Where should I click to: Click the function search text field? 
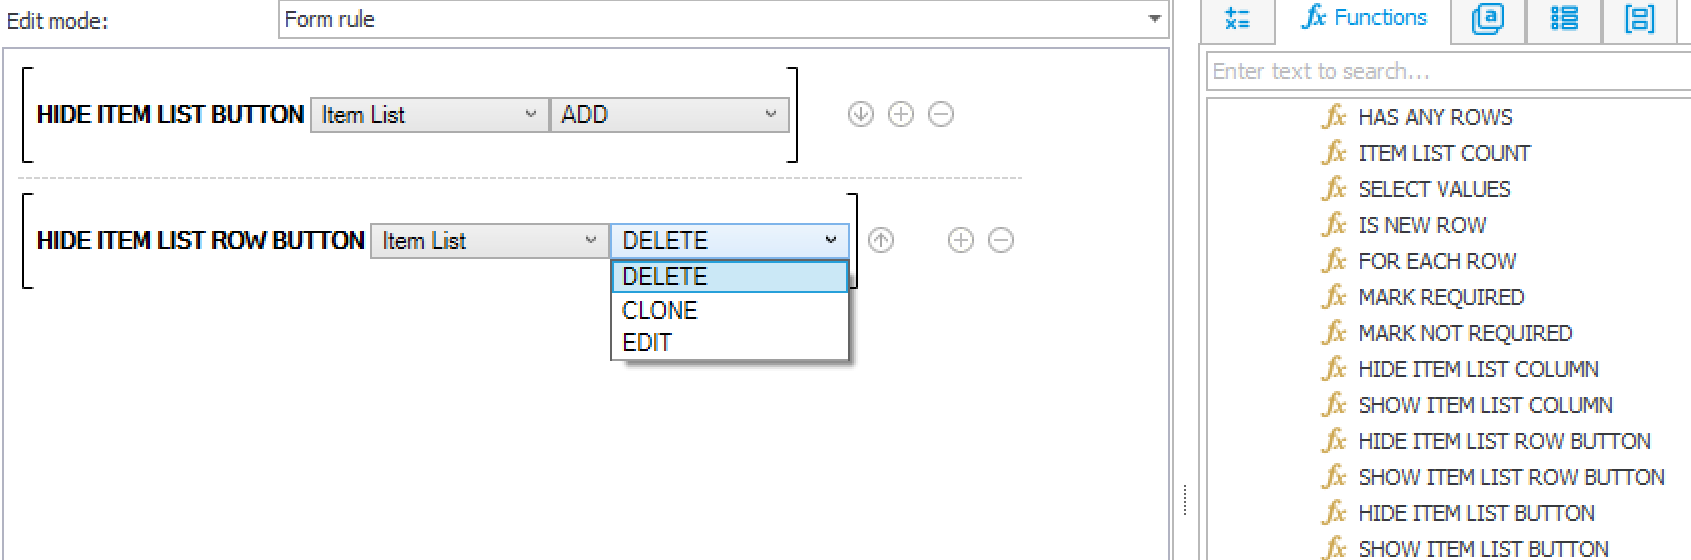coord(1449,71)
